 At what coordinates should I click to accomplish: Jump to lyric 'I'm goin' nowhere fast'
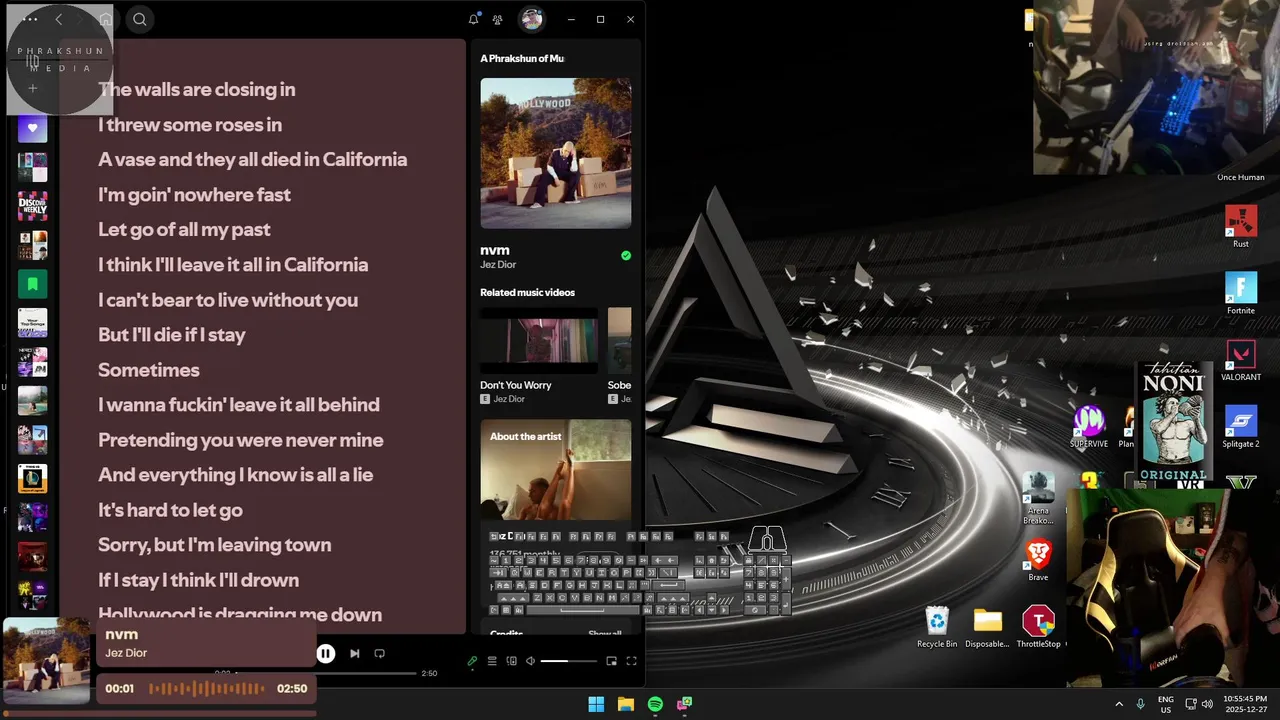(194, 195)
